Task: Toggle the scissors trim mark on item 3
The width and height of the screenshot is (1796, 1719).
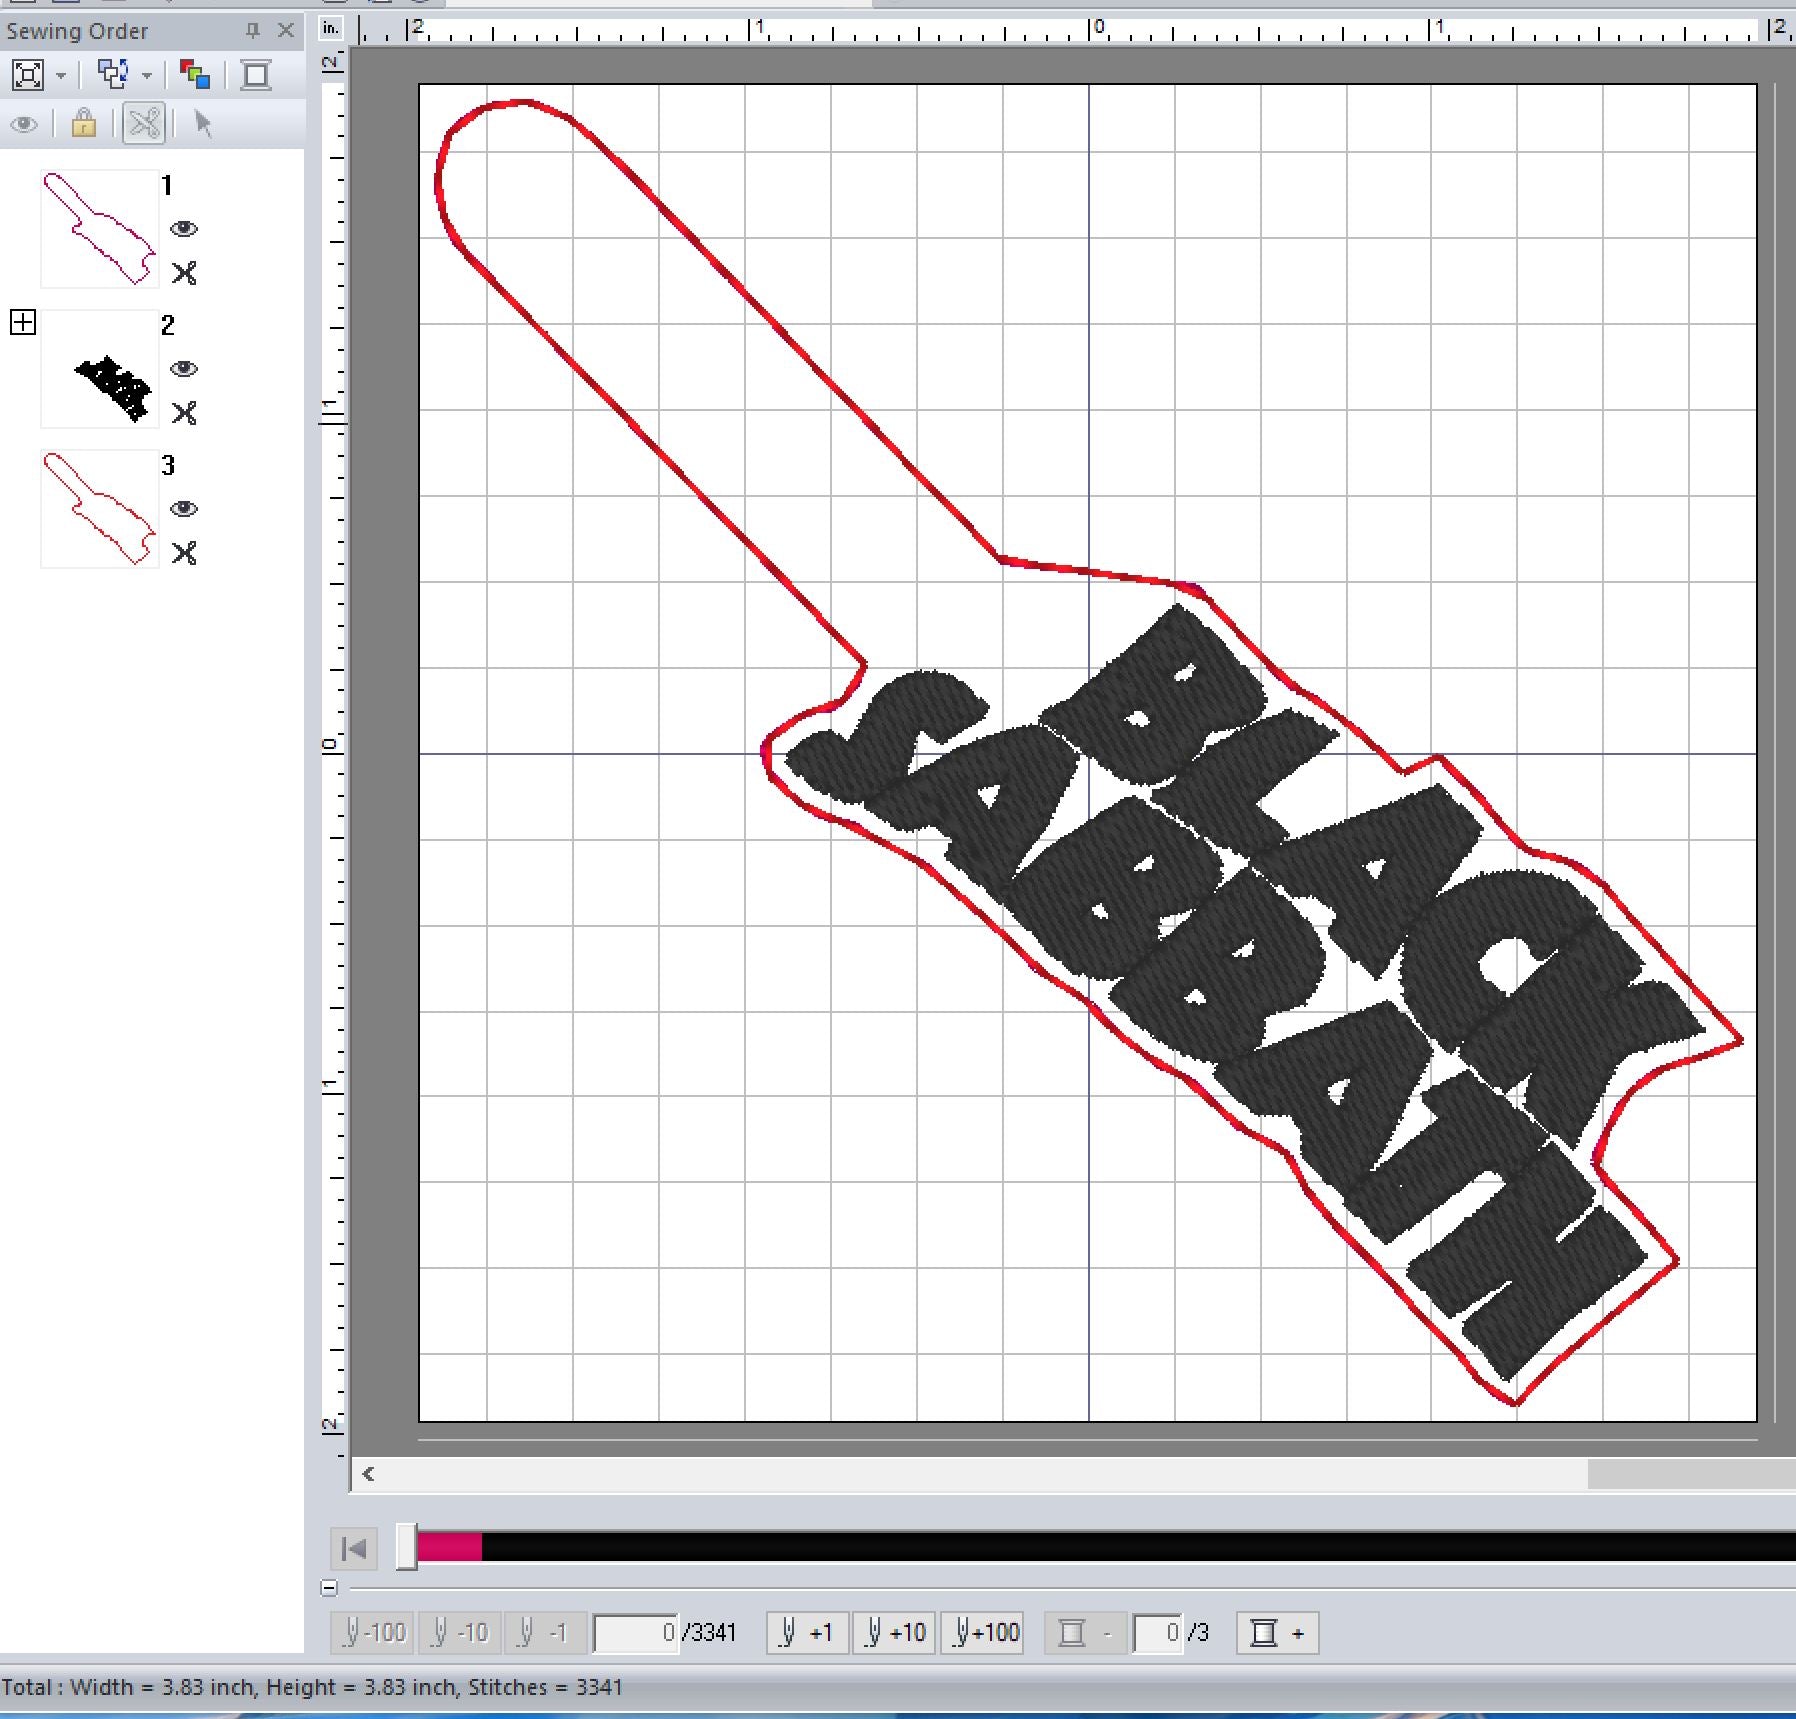Action: 184,553
